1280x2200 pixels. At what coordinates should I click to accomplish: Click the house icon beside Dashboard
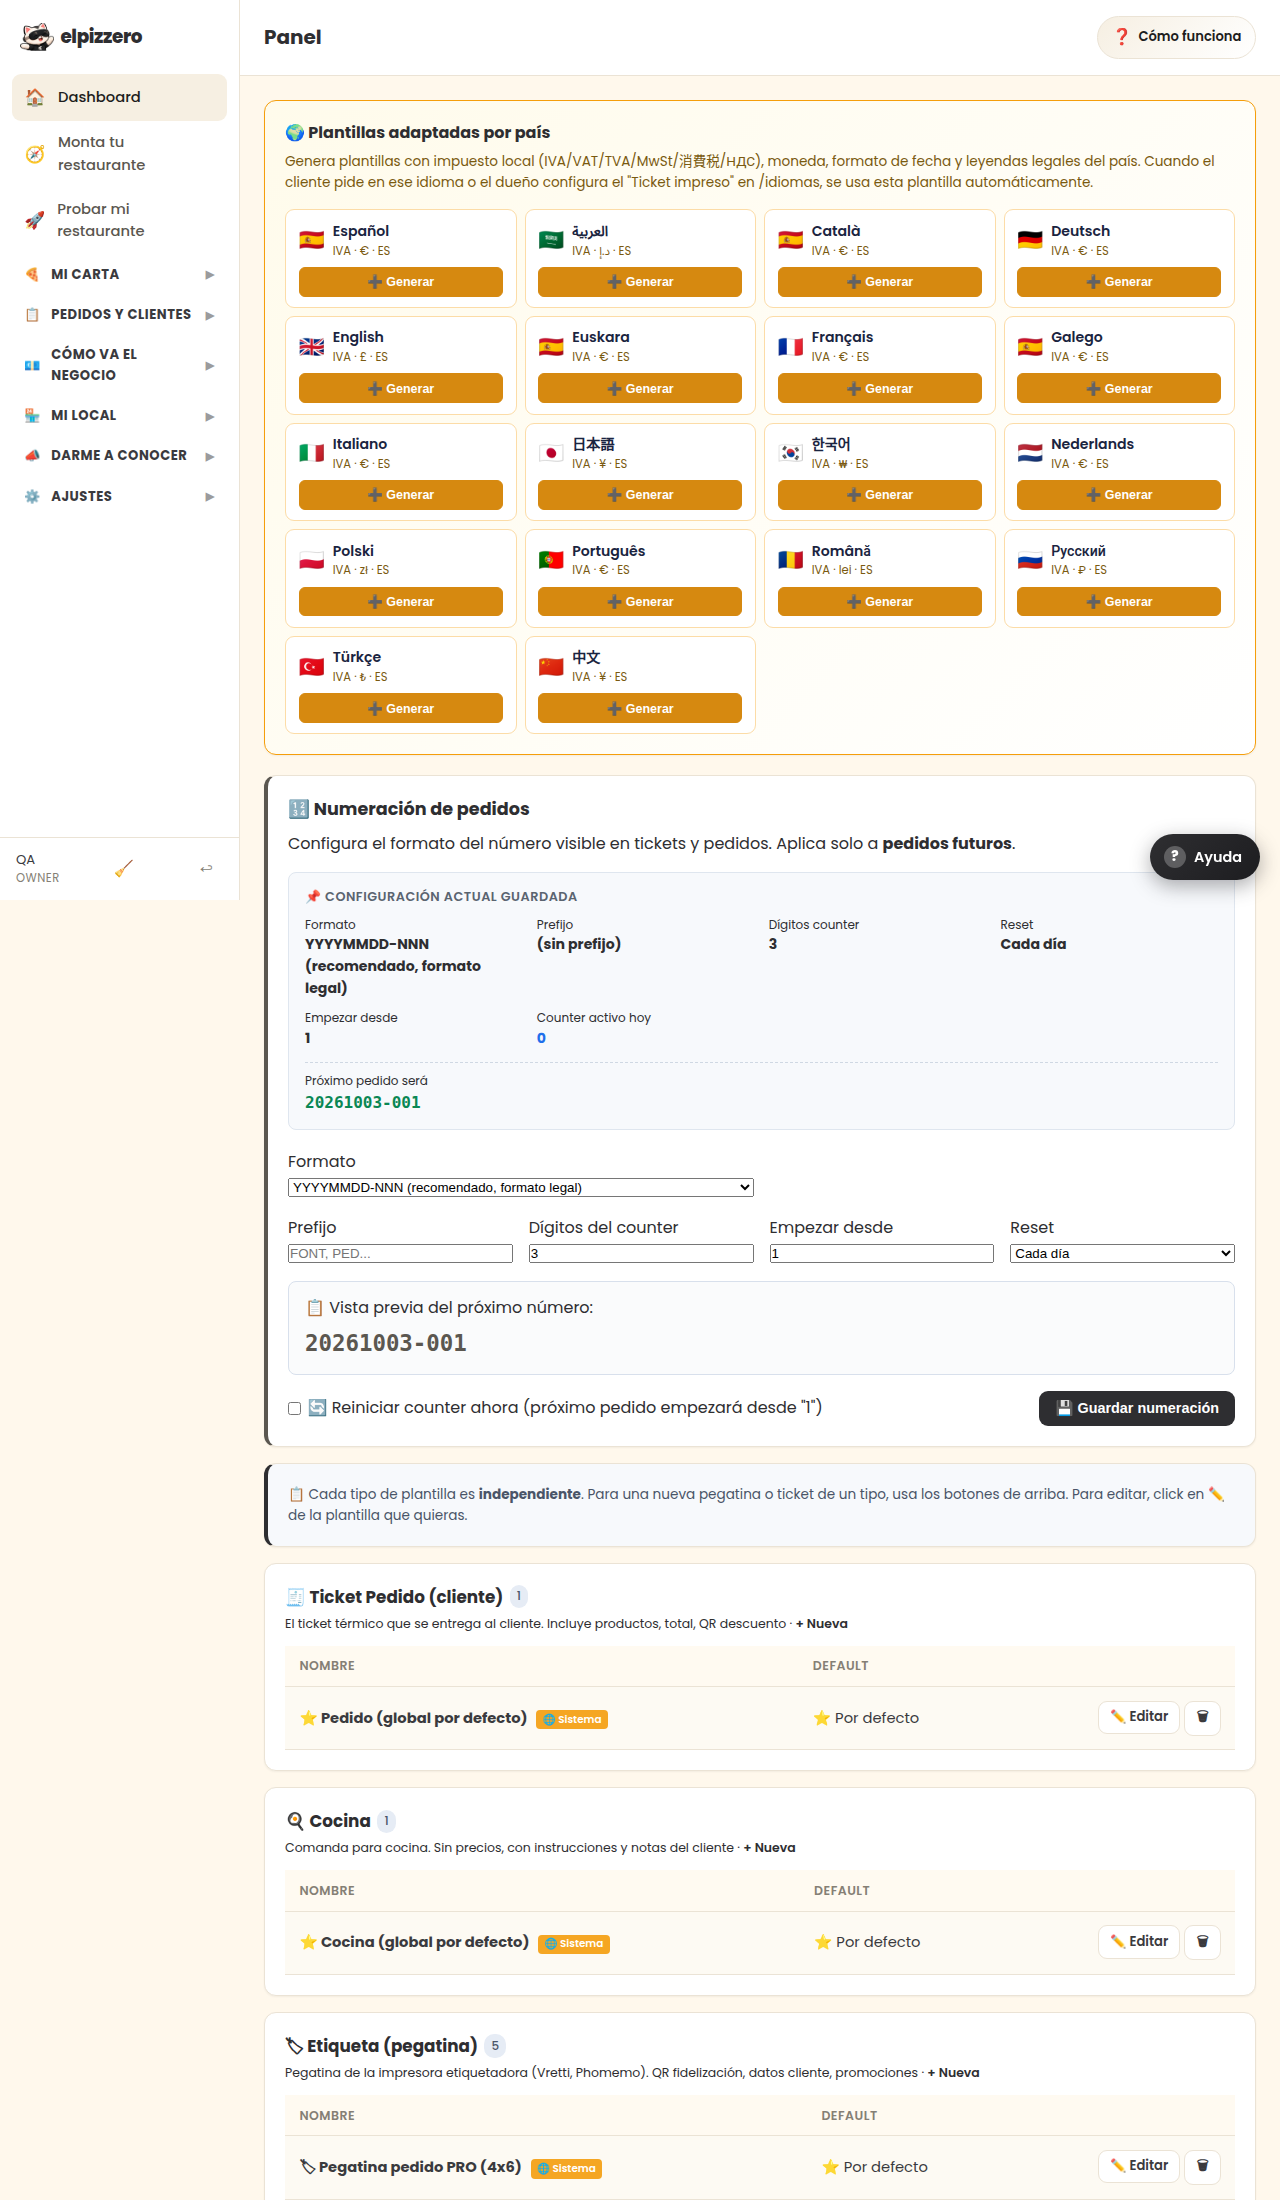coord(35,97)
